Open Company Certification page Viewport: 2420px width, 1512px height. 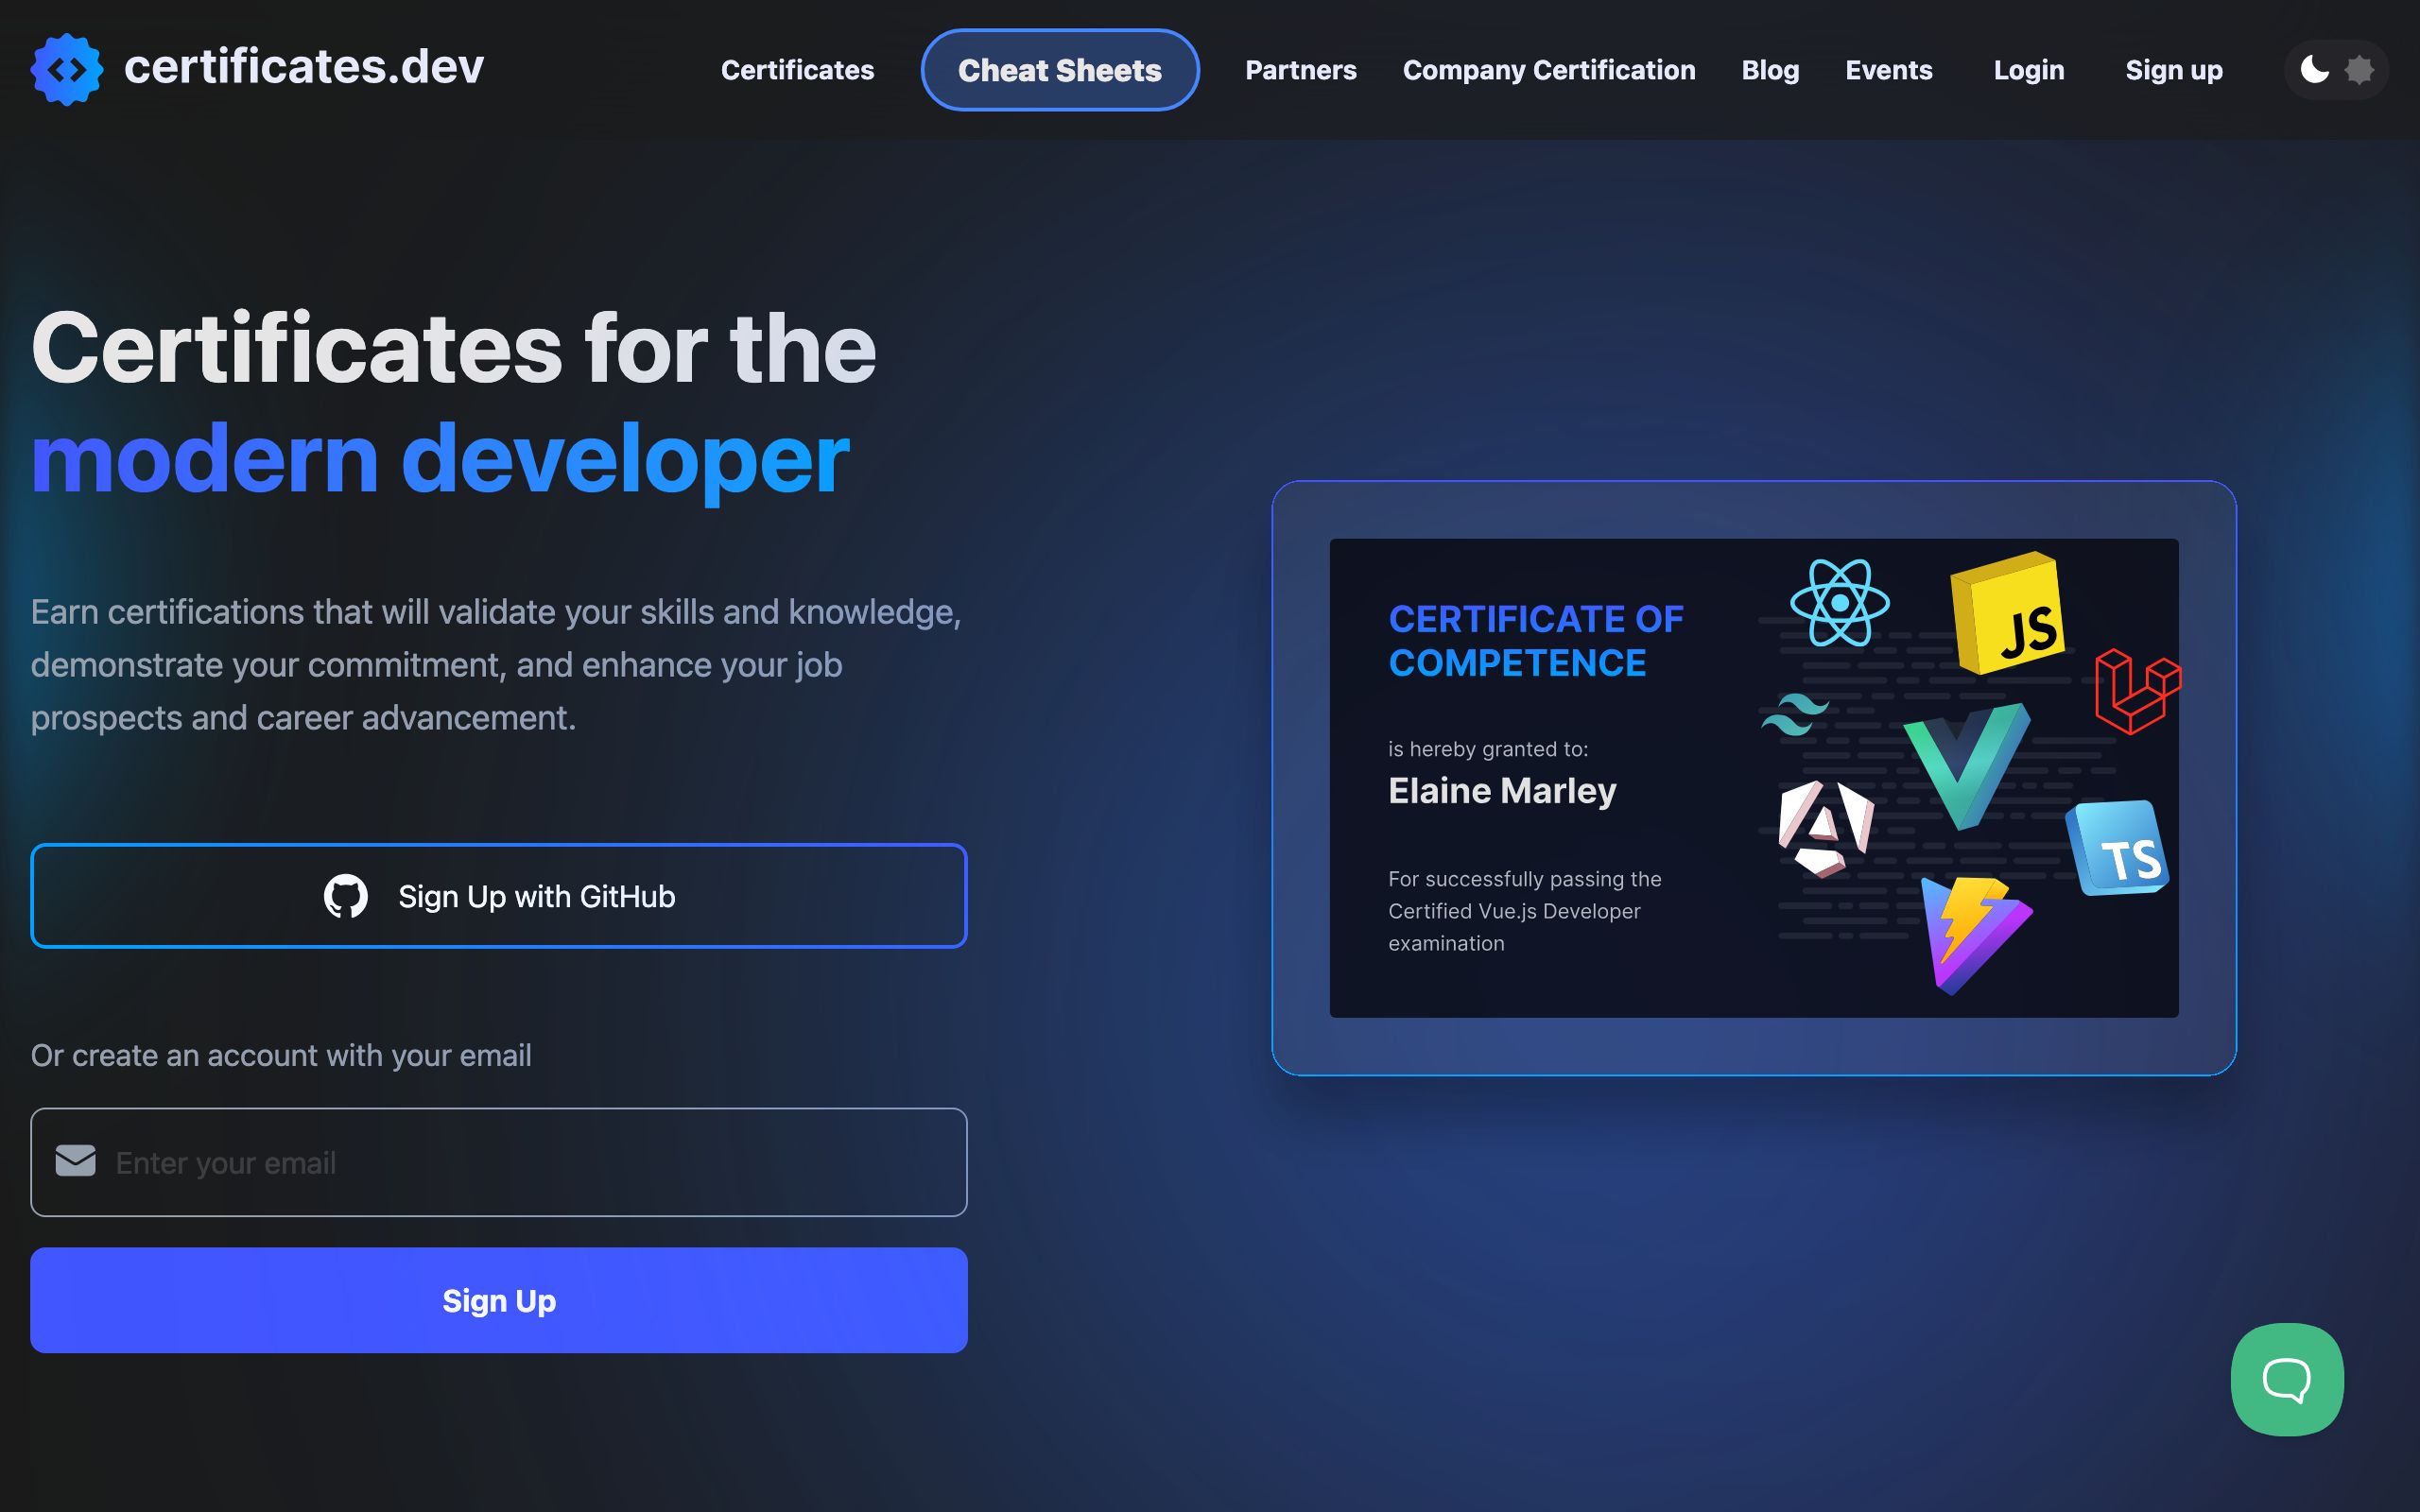(1548, 70)
